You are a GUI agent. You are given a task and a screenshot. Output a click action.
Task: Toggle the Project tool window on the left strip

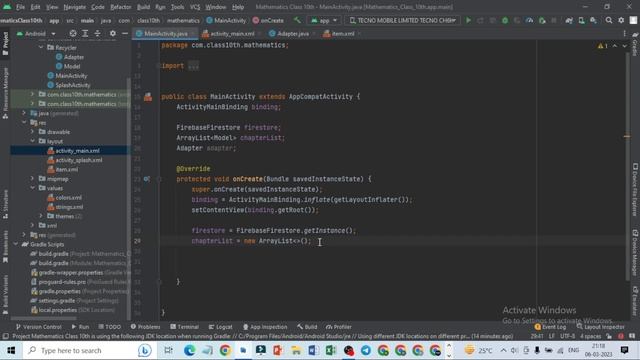[5, 43]
